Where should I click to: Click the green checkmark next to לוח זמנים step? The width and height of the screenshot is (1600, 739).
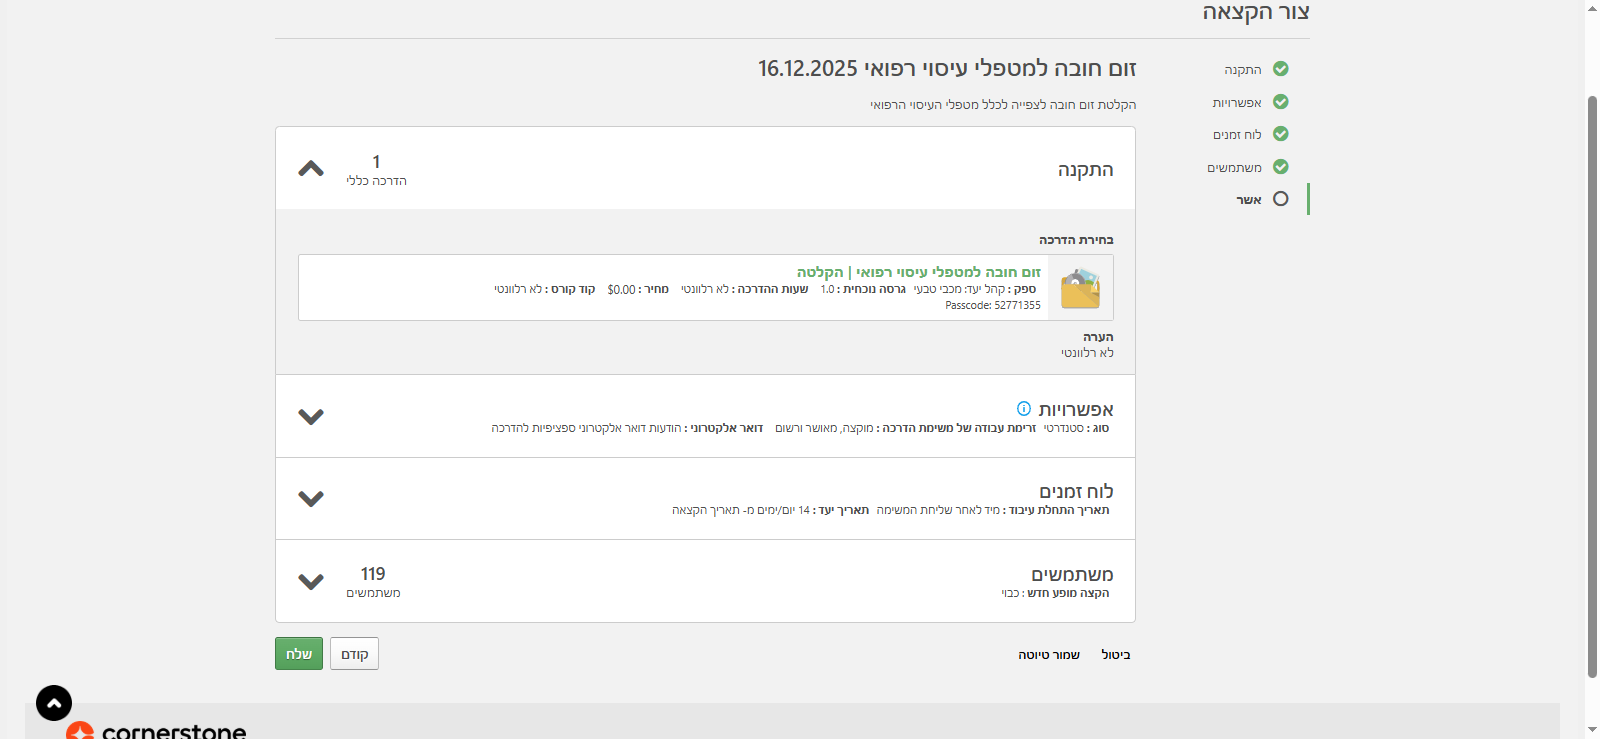point(1280,134)
